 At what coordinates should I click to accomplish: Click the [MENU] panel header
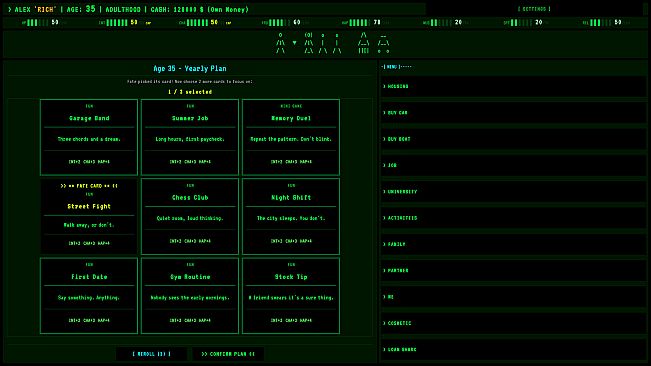(x=396, y=67)
